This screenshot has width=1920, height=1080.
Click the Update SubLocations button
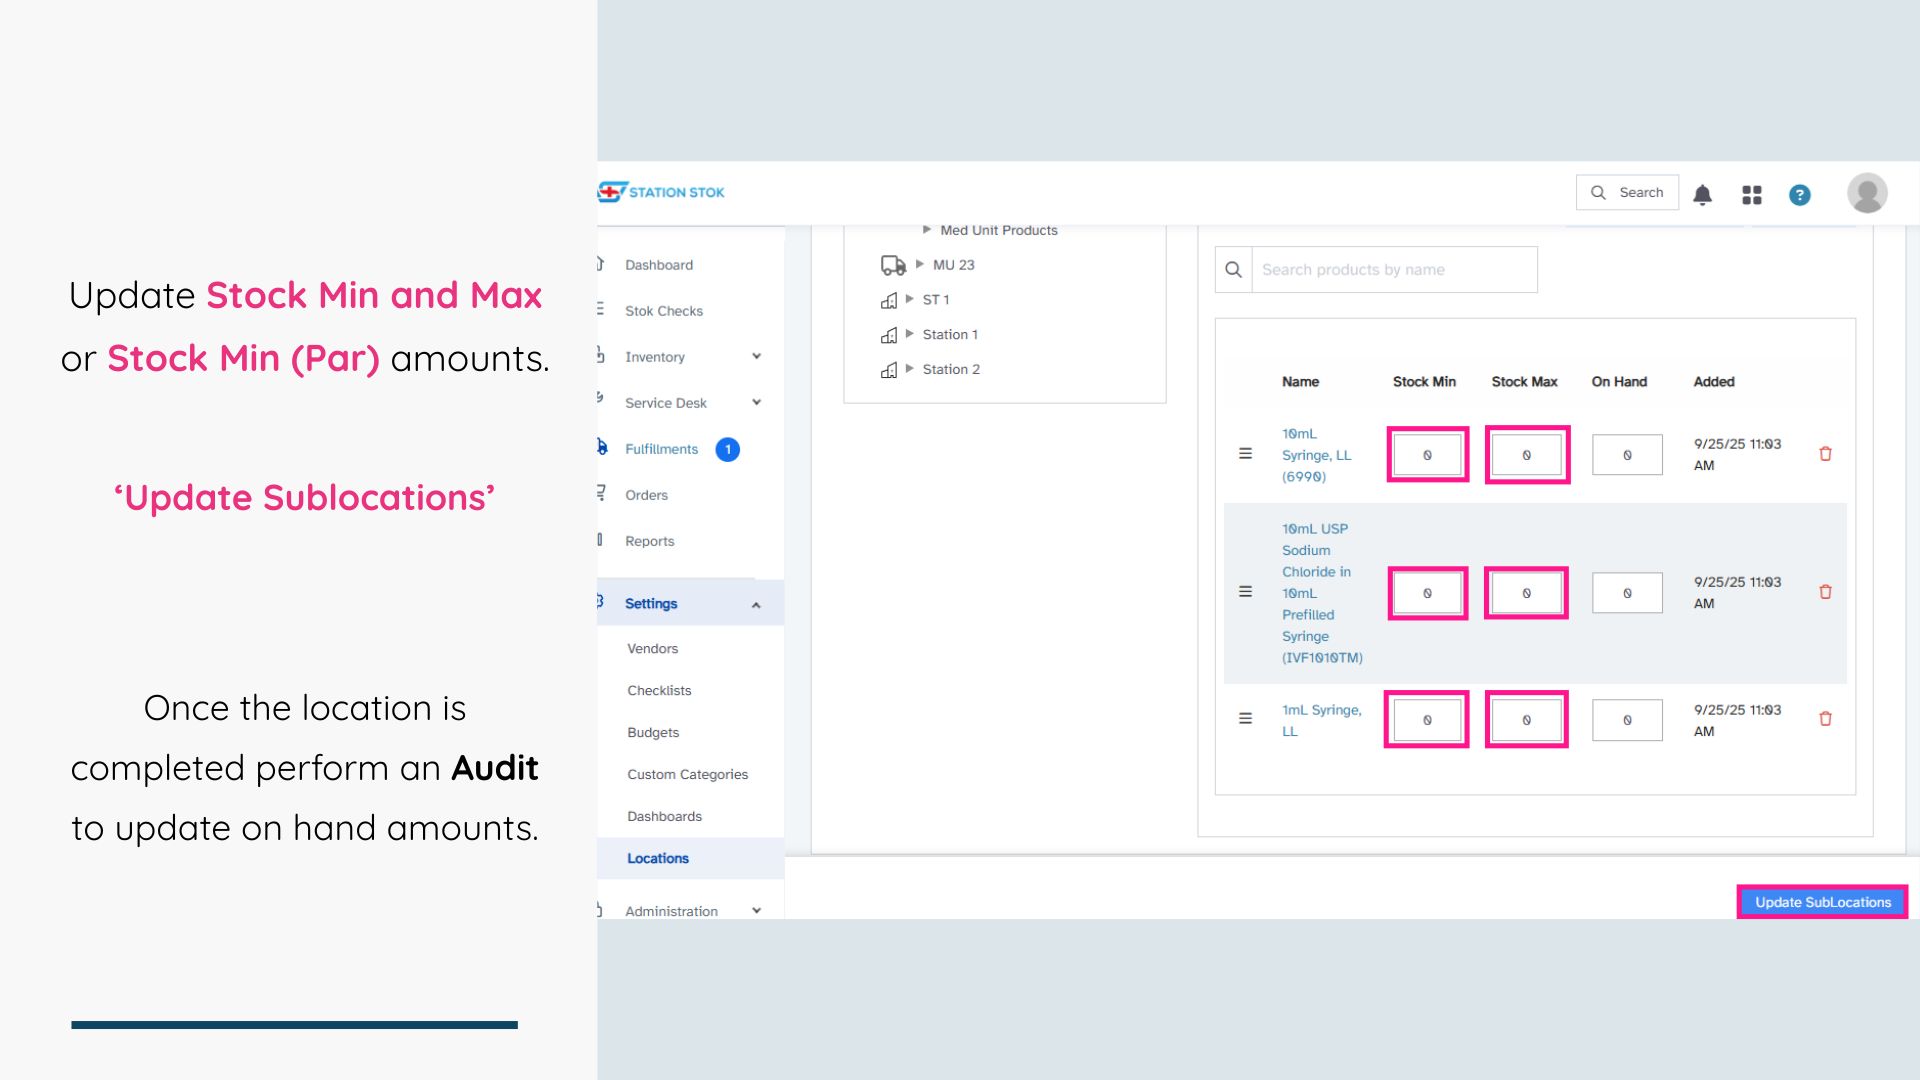(x=1822, y=902)
